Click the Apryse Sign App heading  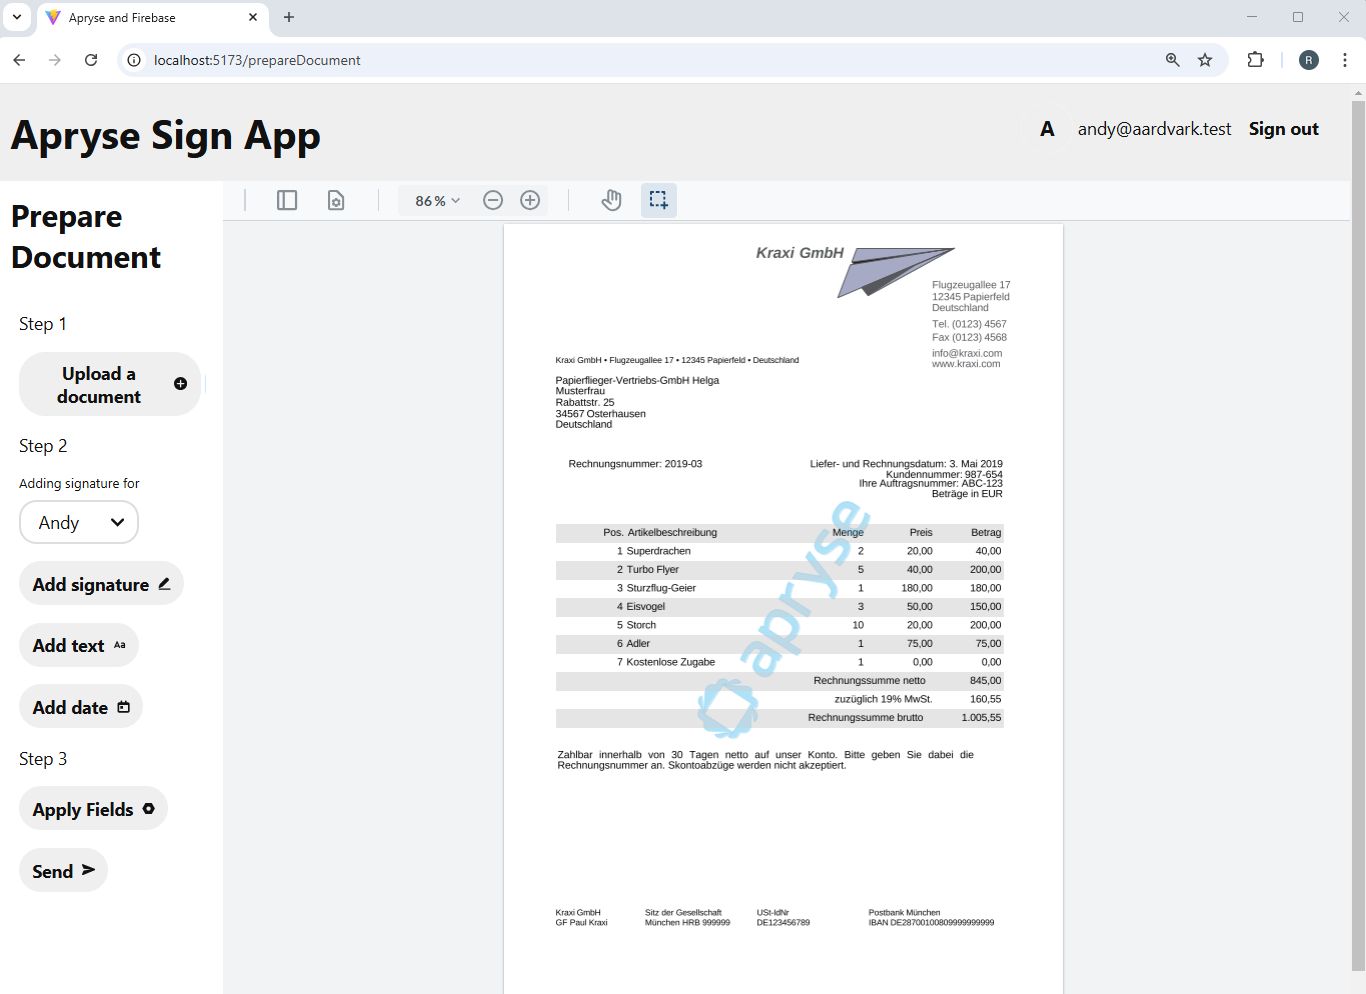coord(166,135)
